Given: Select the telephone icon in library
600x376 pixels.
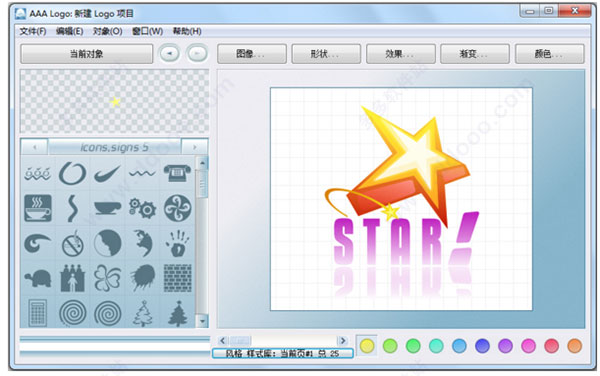Looking at the screenshot, I should coord(178,173).
